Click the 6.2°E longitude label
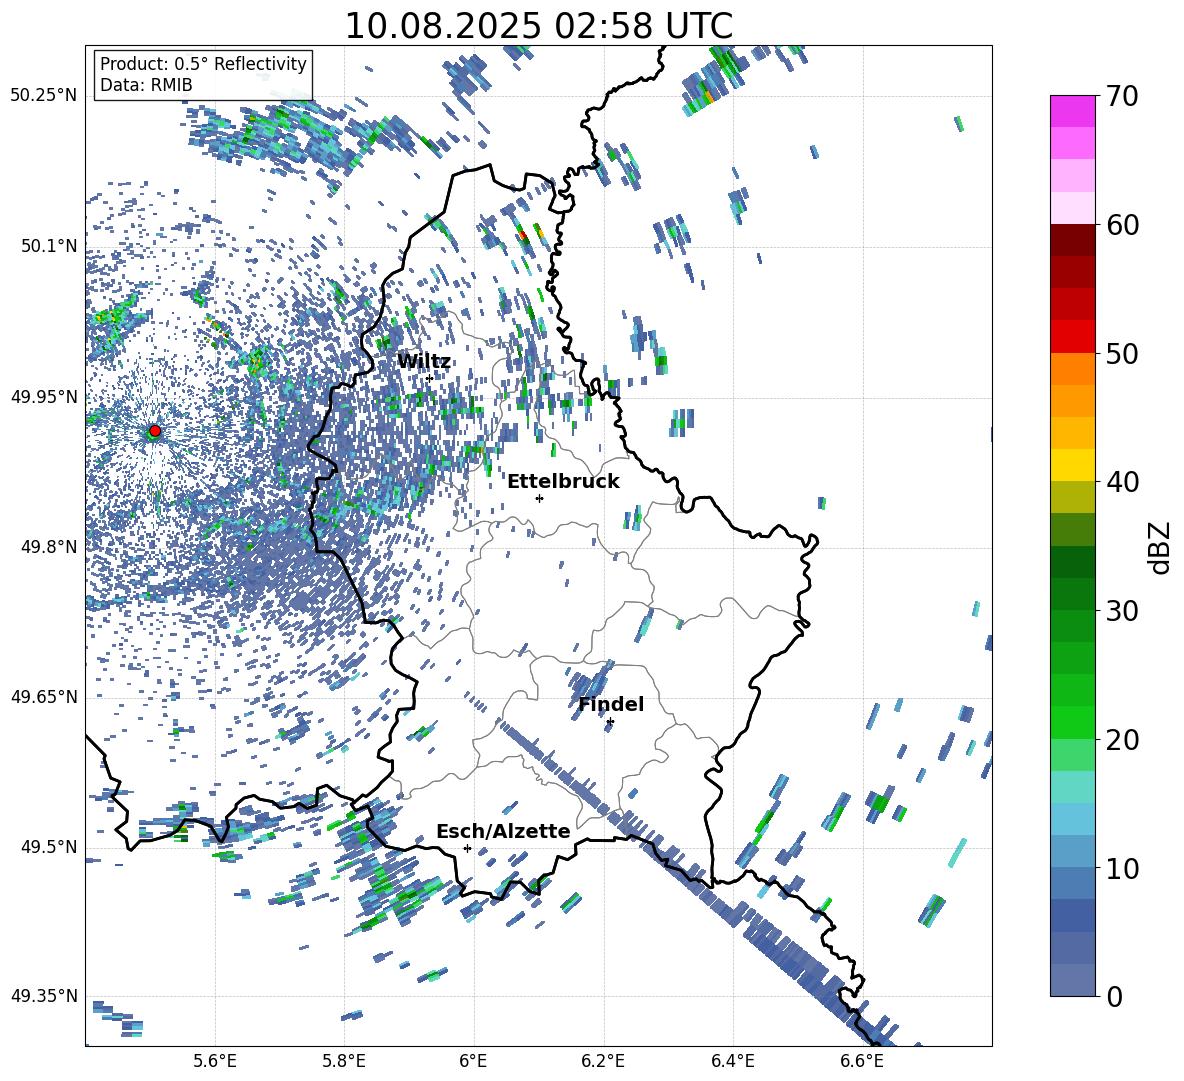This screenshot has width=1184, height=1081. point(603,1061)
